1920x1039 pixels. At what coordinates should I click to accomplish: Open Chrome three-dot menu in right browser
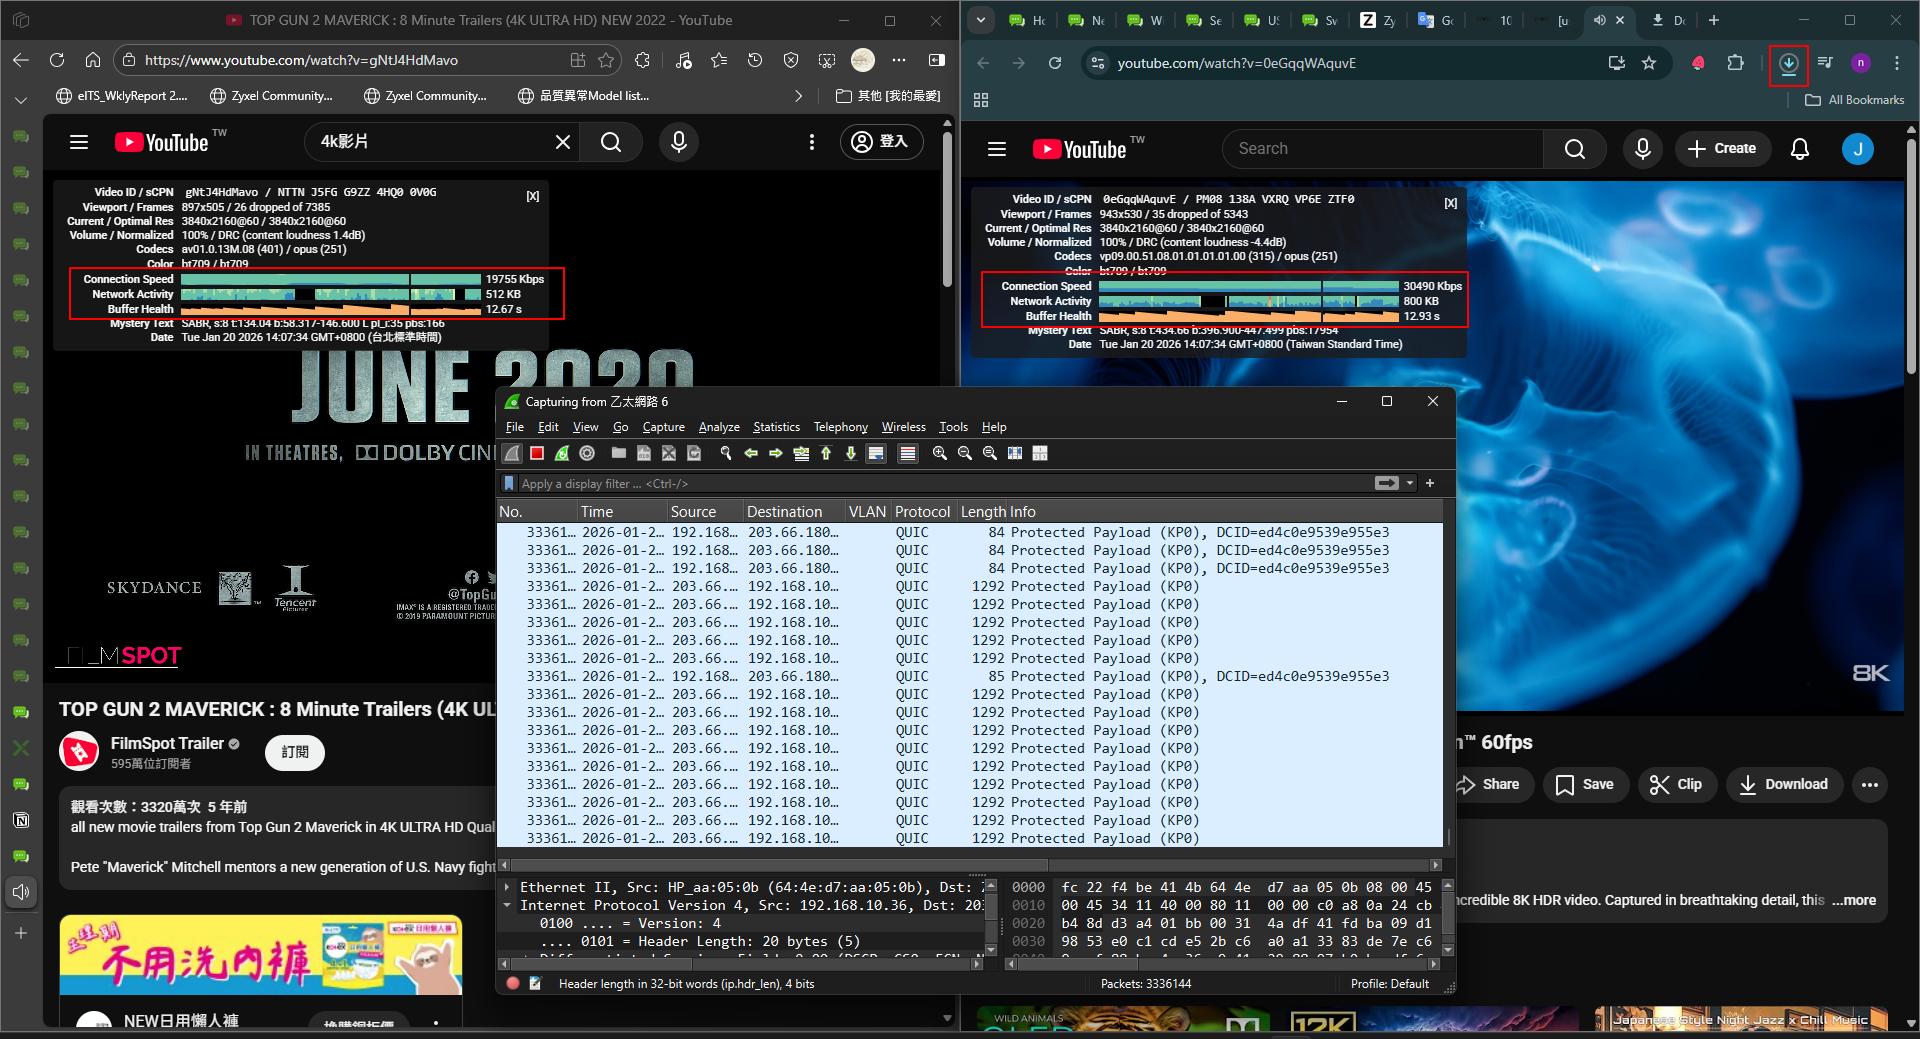coord(1897,63)
